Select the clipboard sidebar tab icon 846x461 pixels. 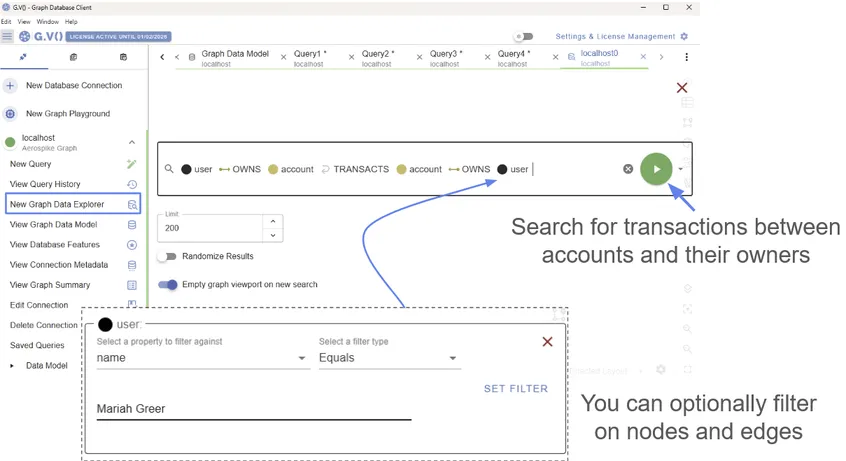(x=123, y=57)
